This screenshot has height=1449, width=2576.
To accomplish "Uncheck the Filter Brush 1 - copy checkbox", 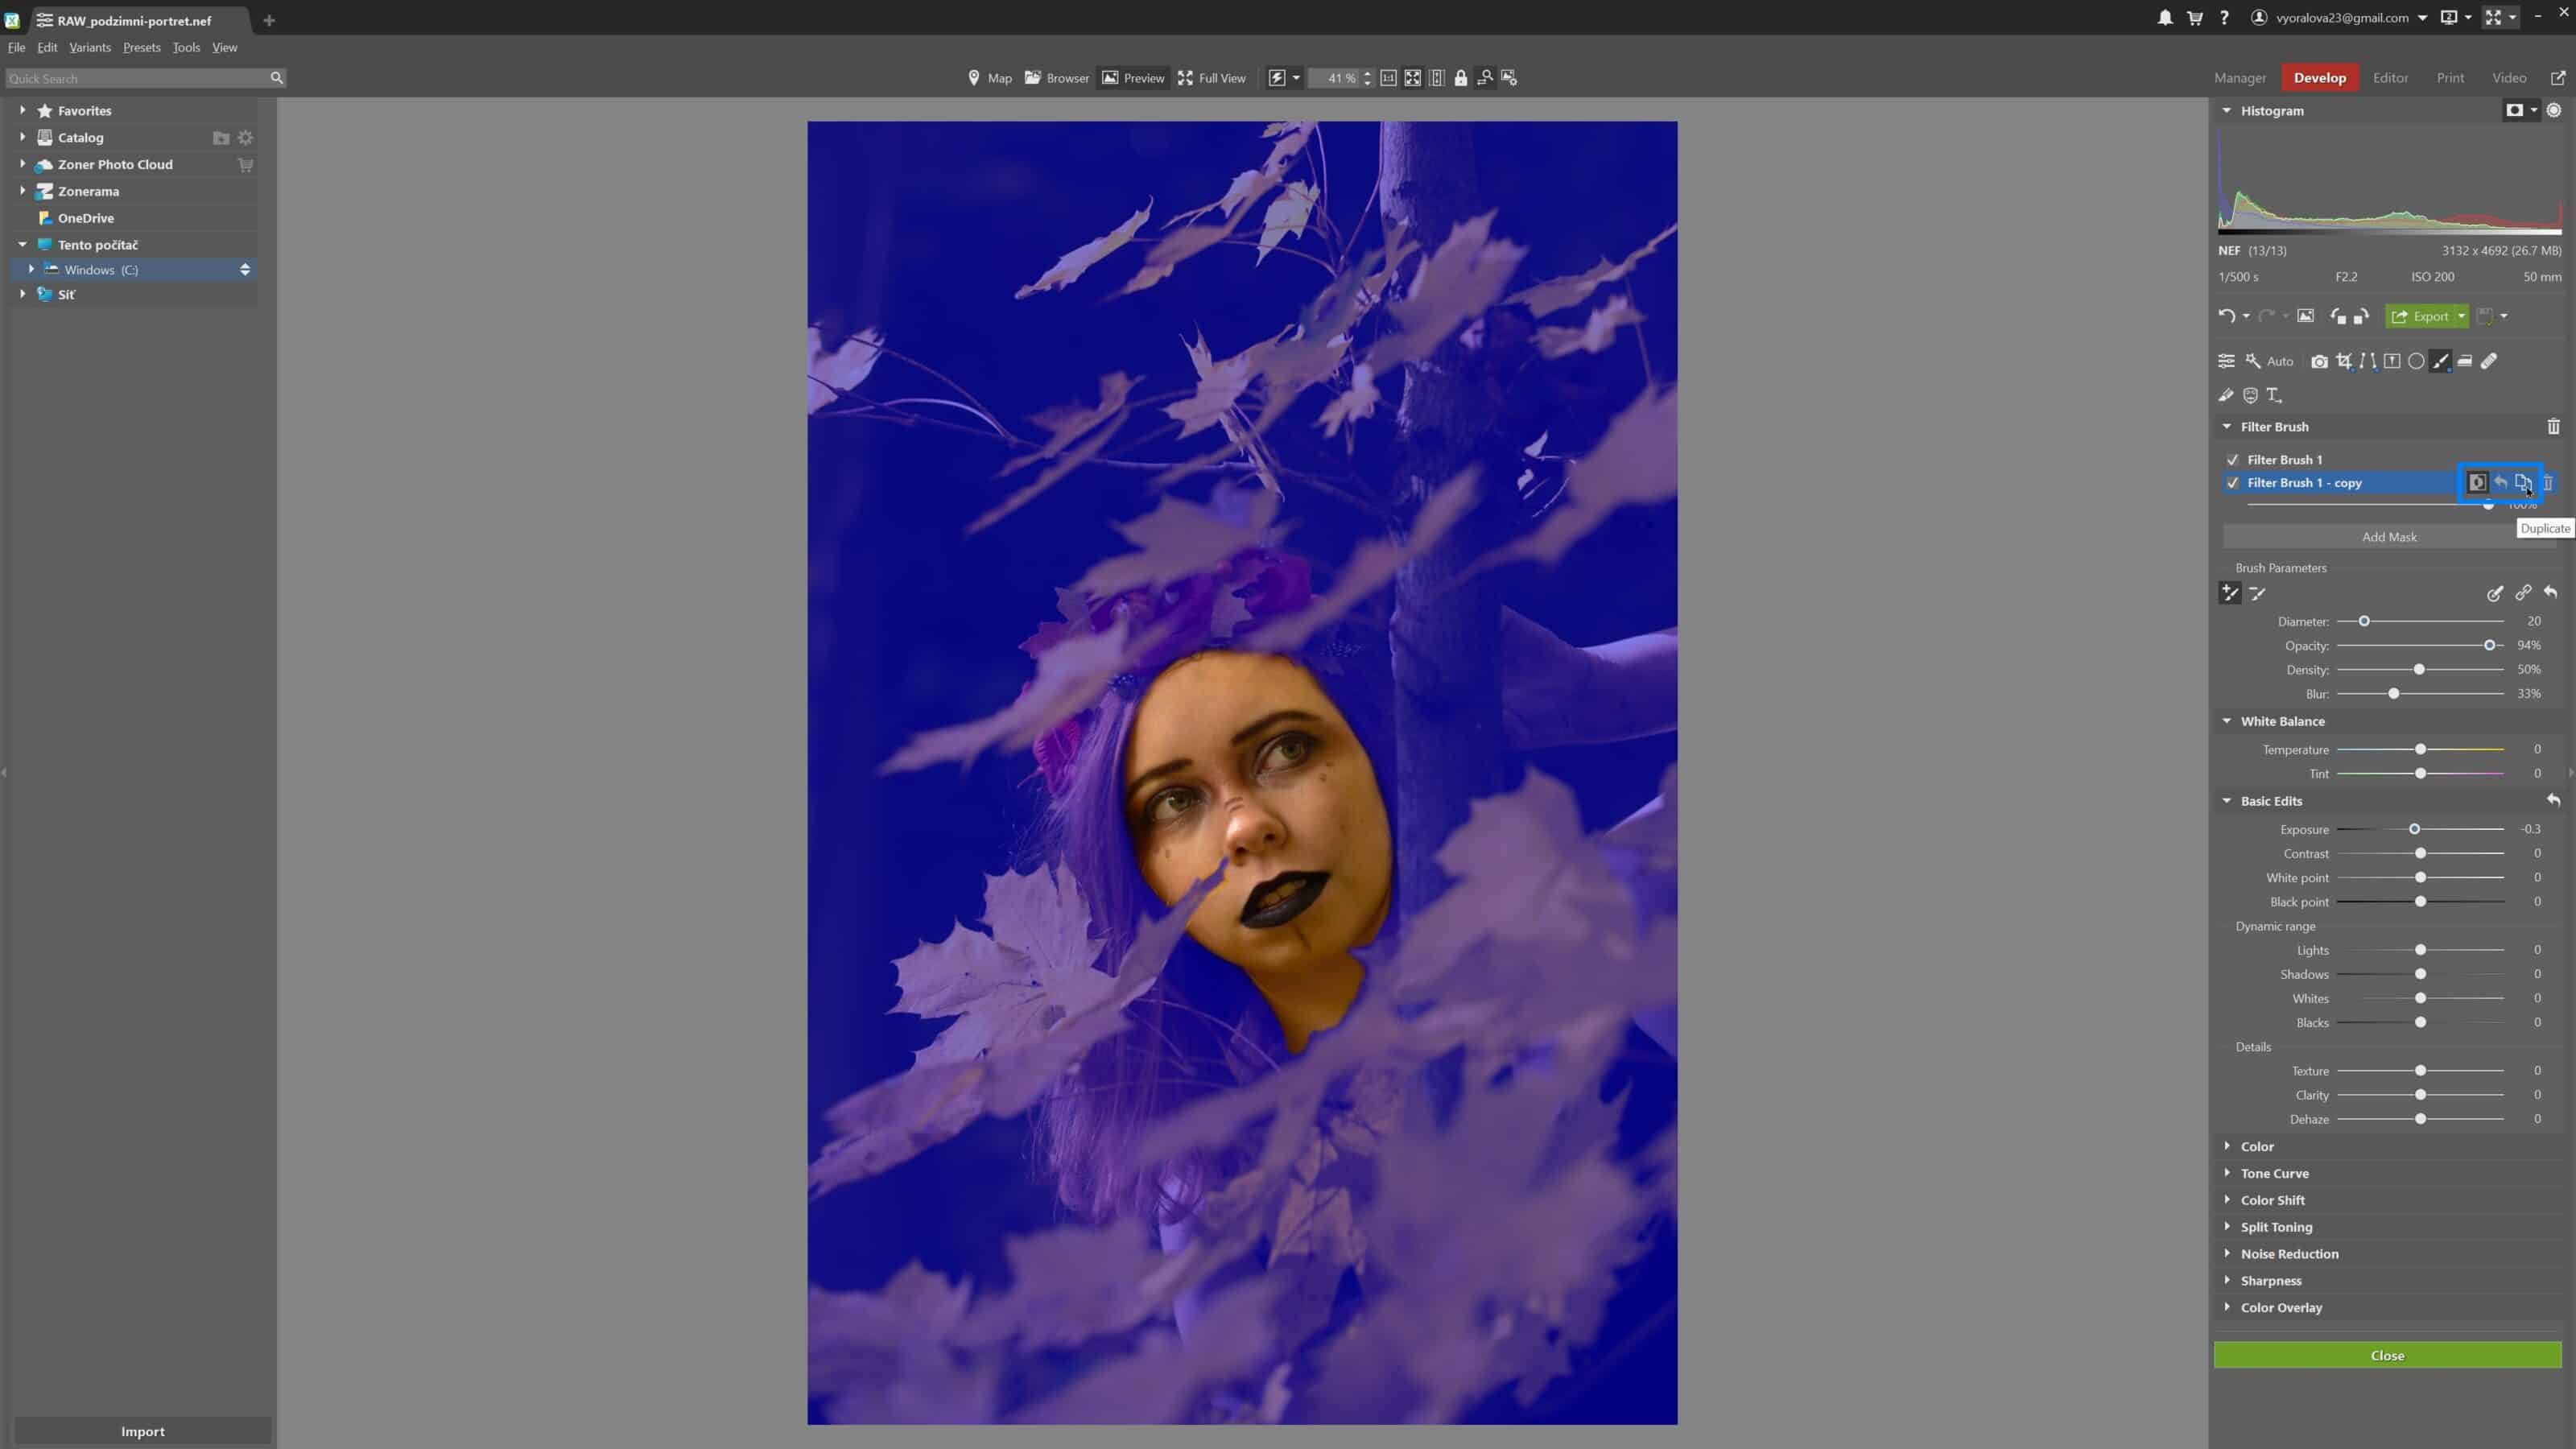I will point(2233,483).
